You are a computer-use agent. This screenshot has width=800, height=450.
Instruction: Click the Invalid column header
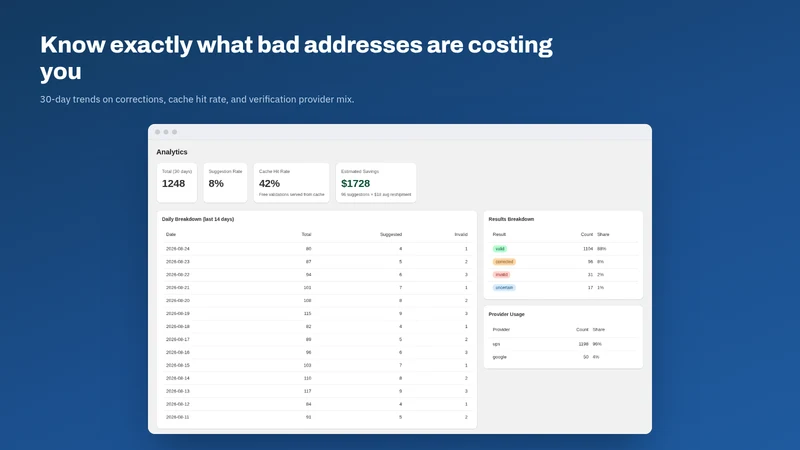click(x=461, y=235)
